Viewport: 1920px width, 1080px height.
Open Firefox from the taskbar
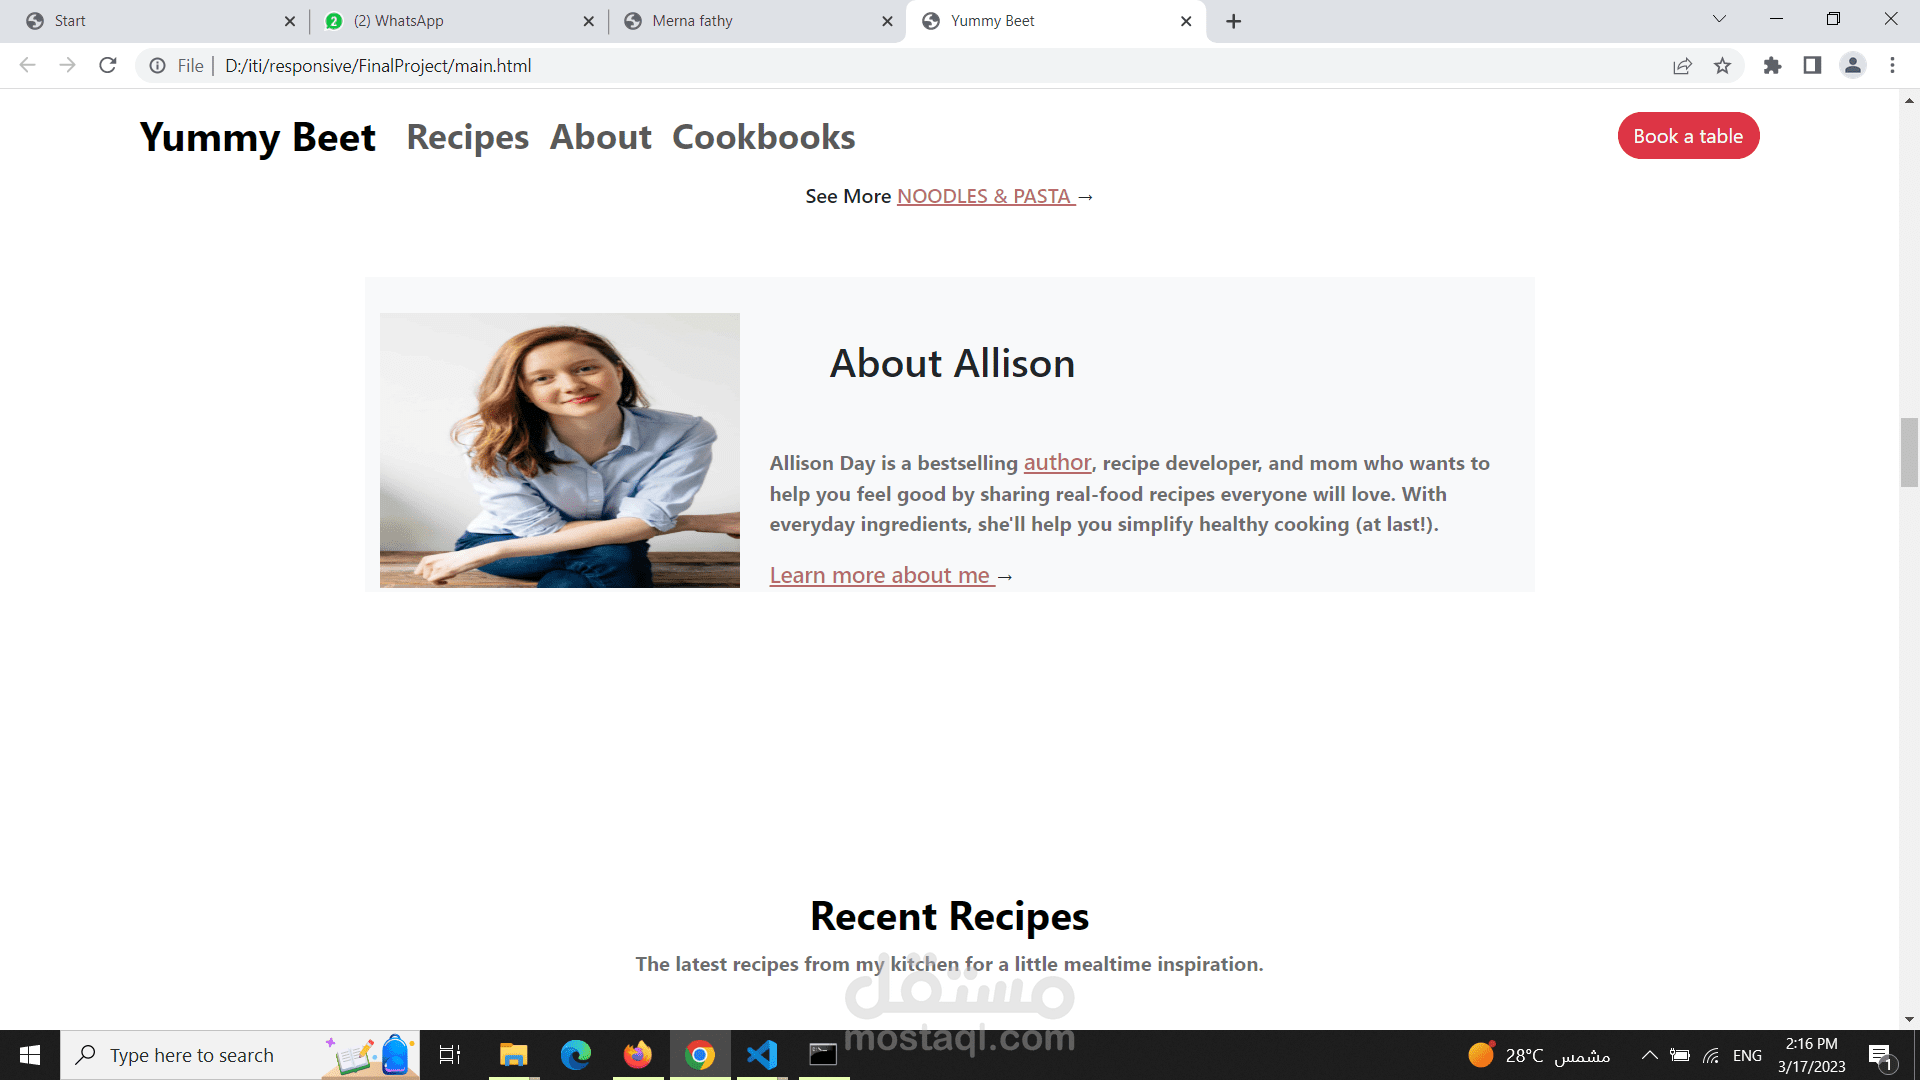[x=637, y=1055]
